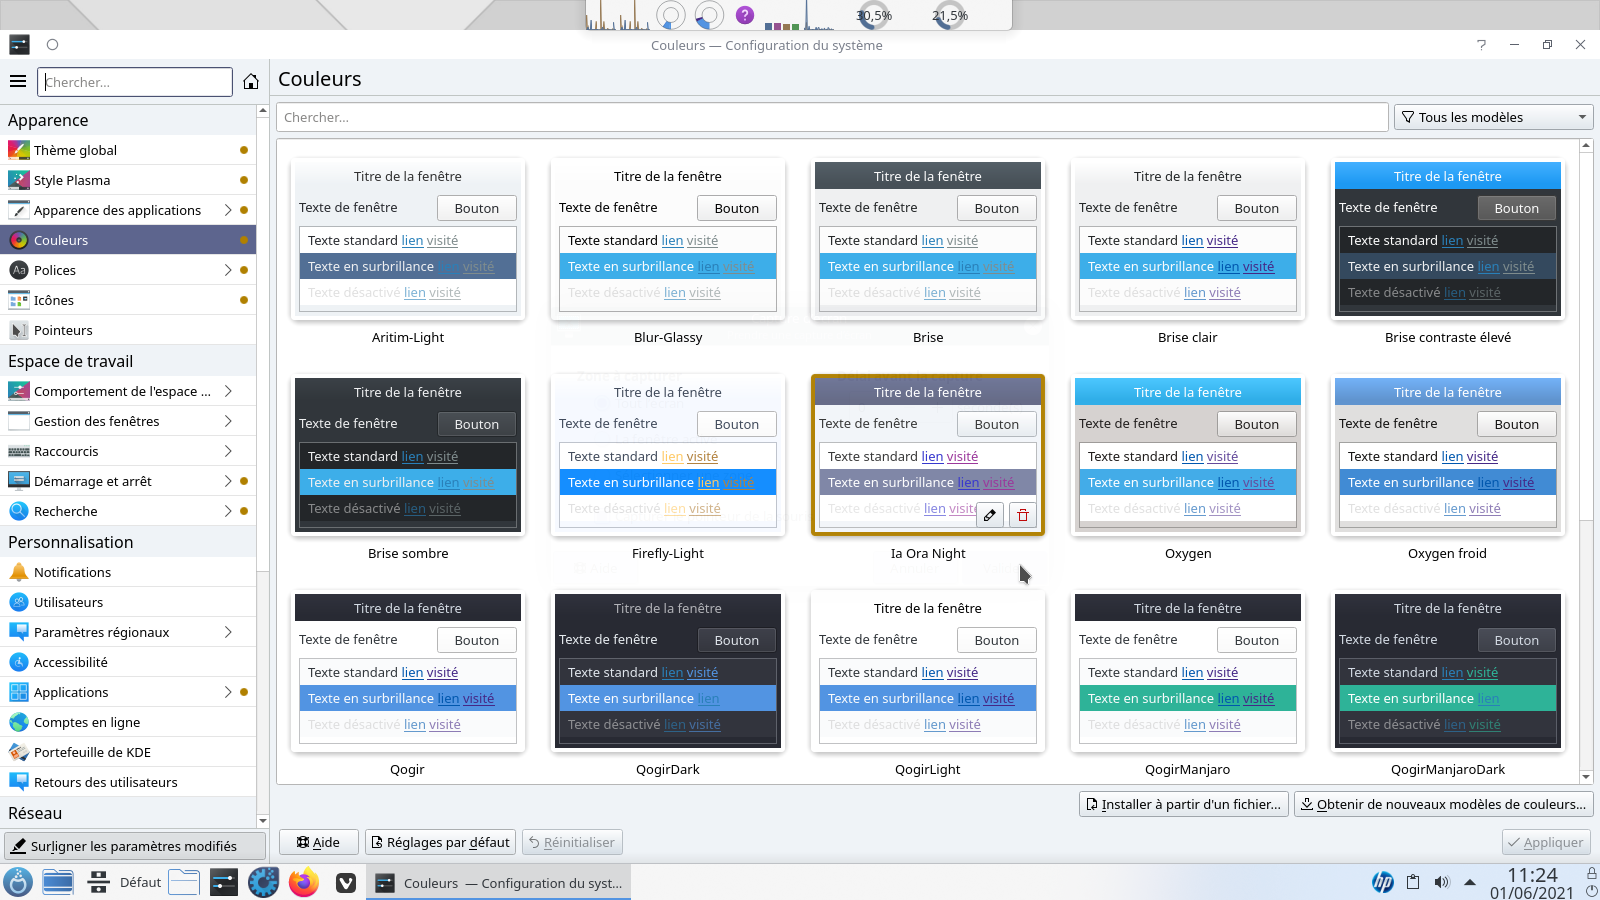Edit the Ia Ora Night color scheme
Screen dimensions: 1600x900
990,515
